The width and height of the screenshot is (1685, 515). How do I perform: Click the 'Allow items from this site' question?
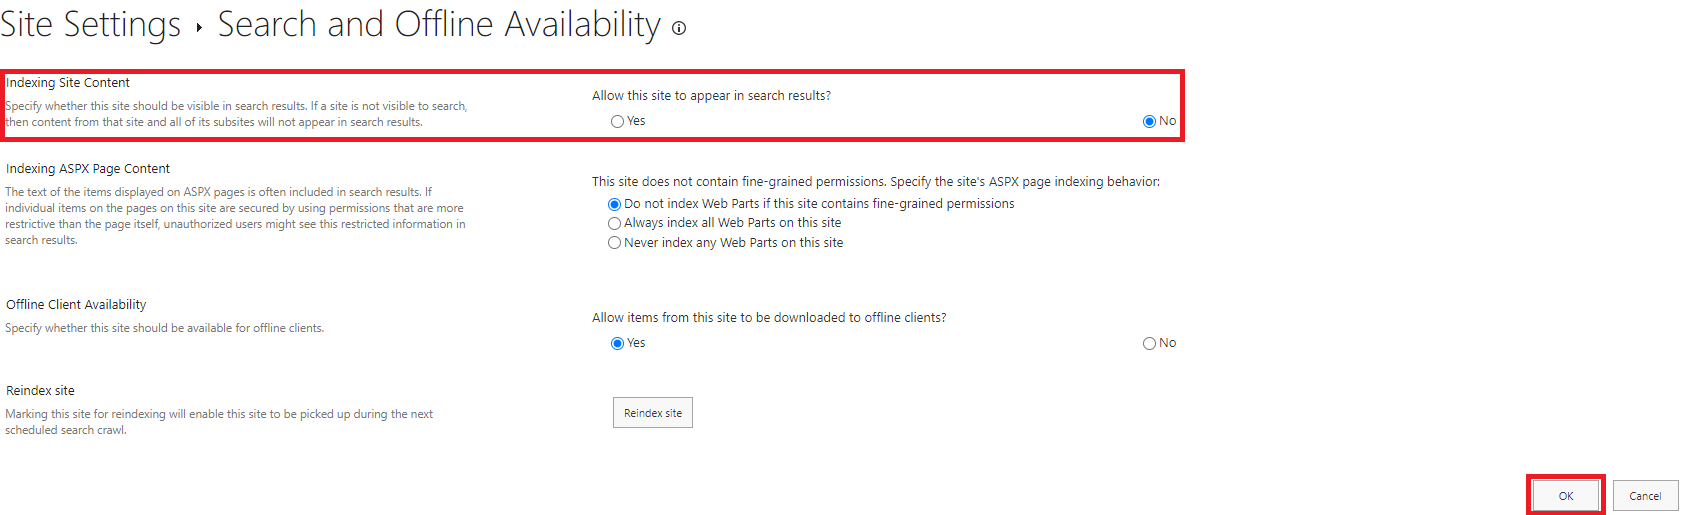(x=769, y=318)
